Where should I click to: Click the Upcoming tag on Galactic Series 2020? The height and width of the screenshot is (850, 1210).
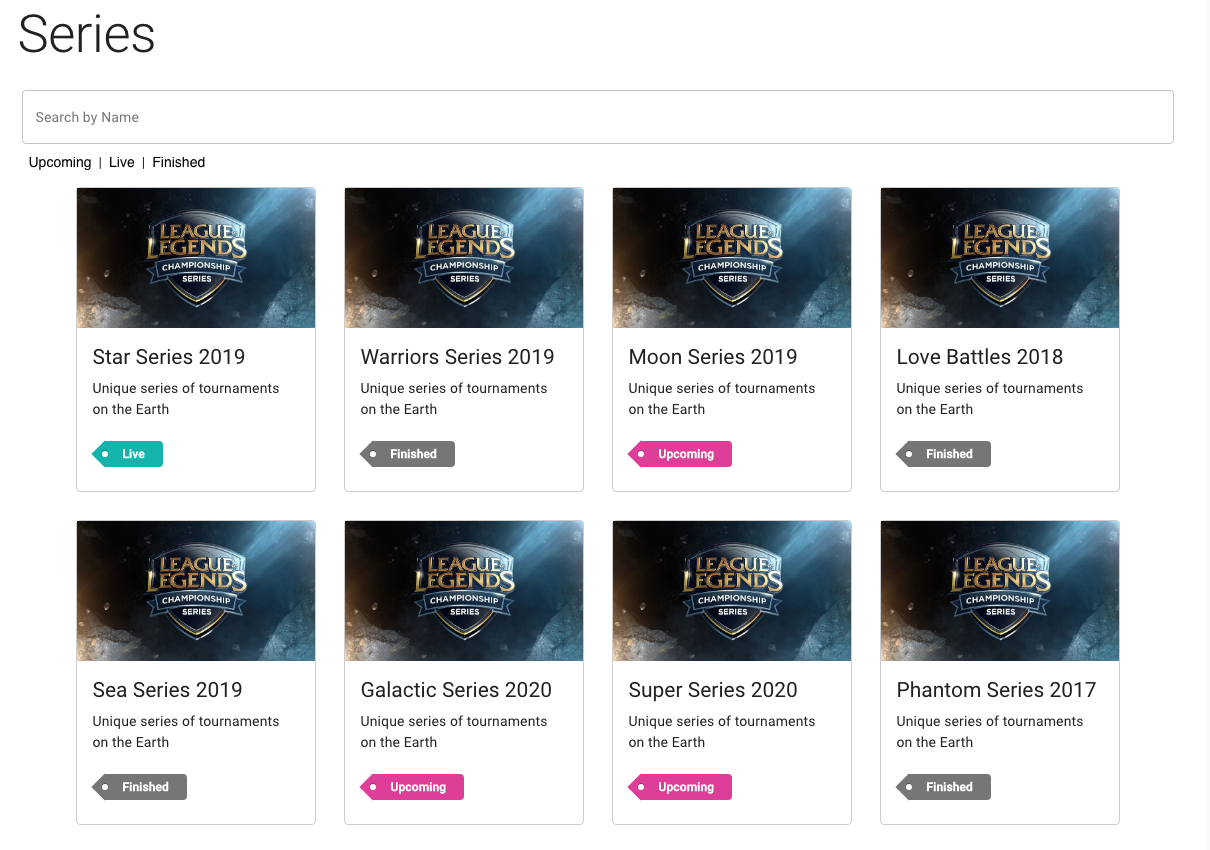pos(413,787)
